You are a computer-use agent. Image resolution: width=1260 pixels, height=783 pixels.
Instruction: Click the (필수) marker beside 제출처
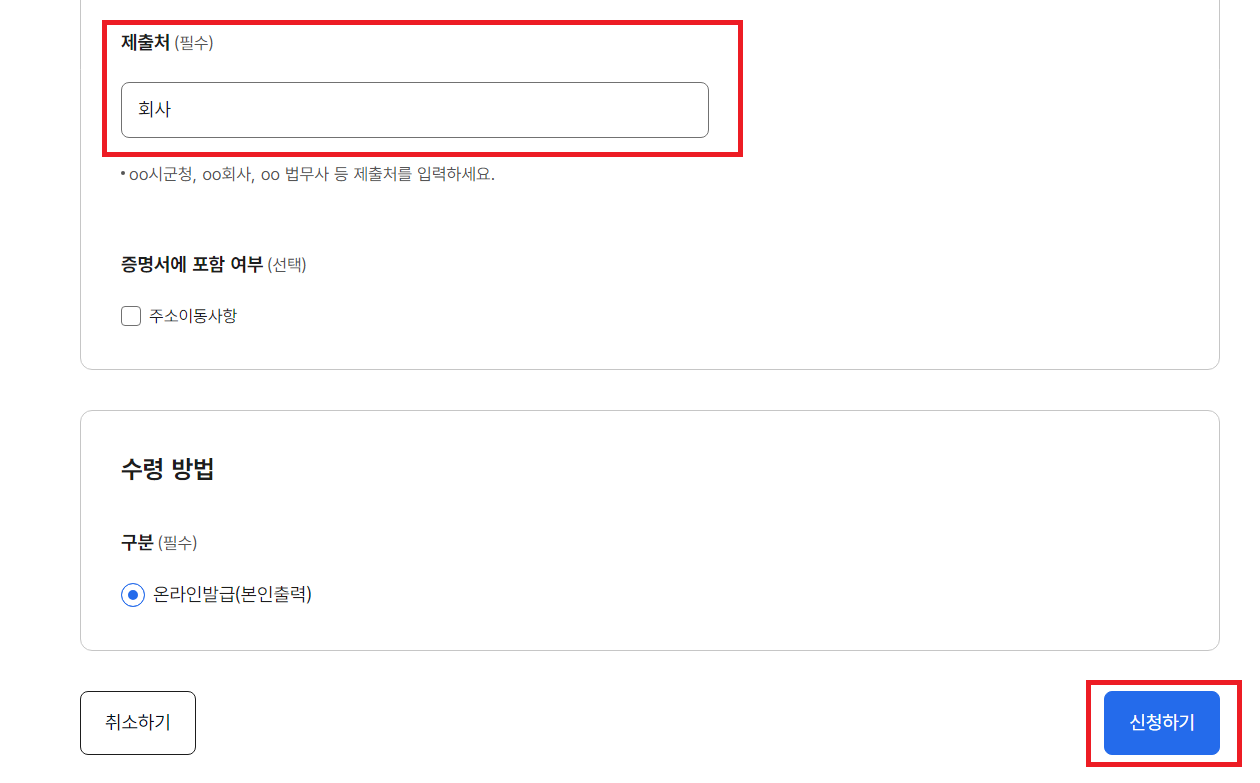(x=194, y=43)
